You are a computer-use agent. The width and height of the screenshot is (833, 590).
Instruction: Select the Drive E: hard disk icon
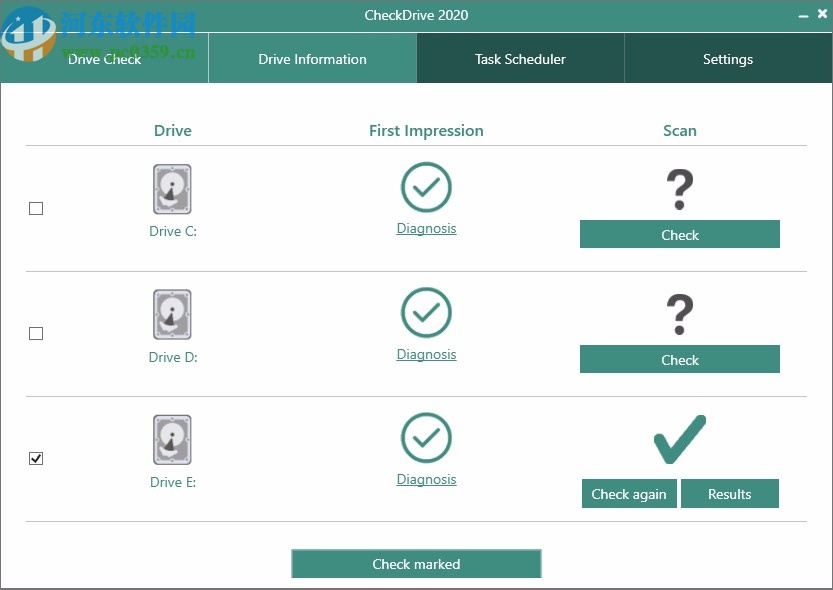[172, 439]
